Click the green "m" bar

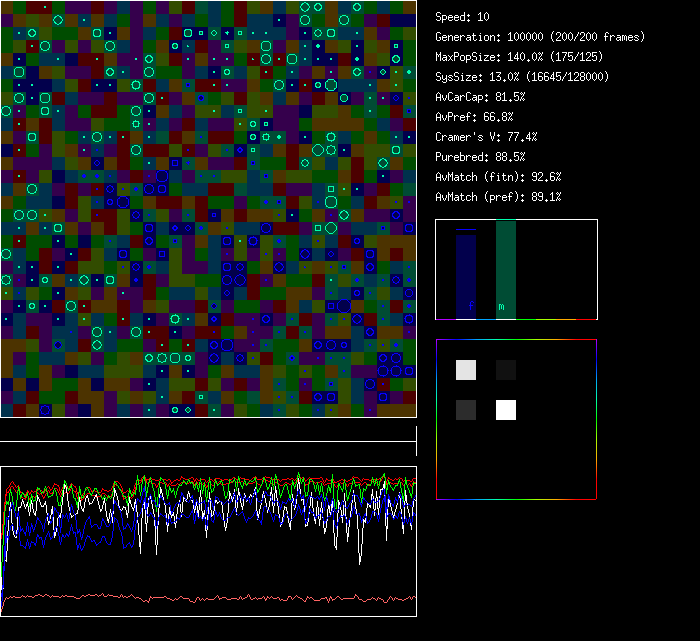tap(506, 270)
